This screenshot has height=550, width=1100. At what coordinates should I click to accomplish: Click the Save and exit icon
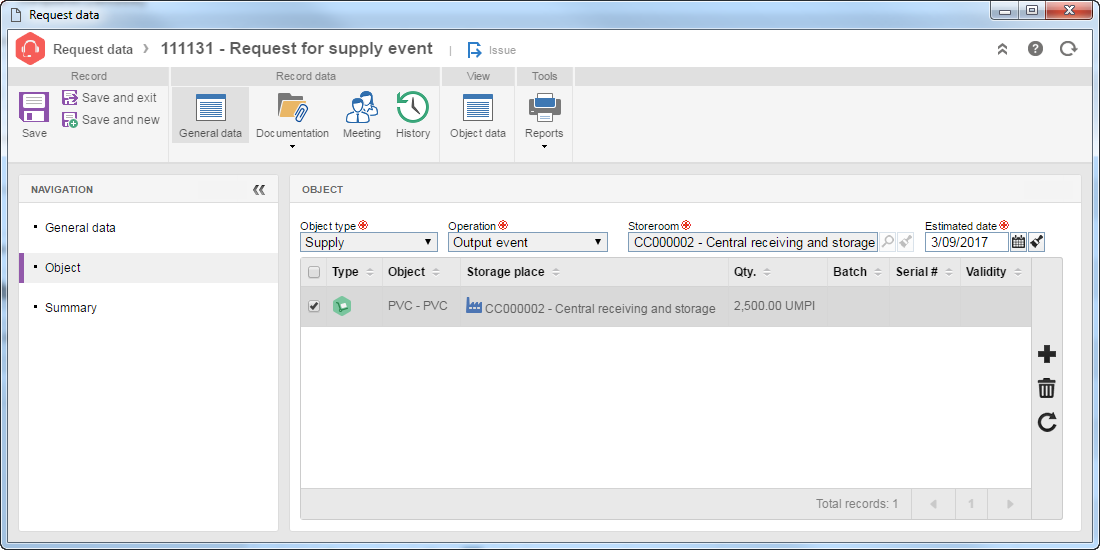(x=70, y=98)
